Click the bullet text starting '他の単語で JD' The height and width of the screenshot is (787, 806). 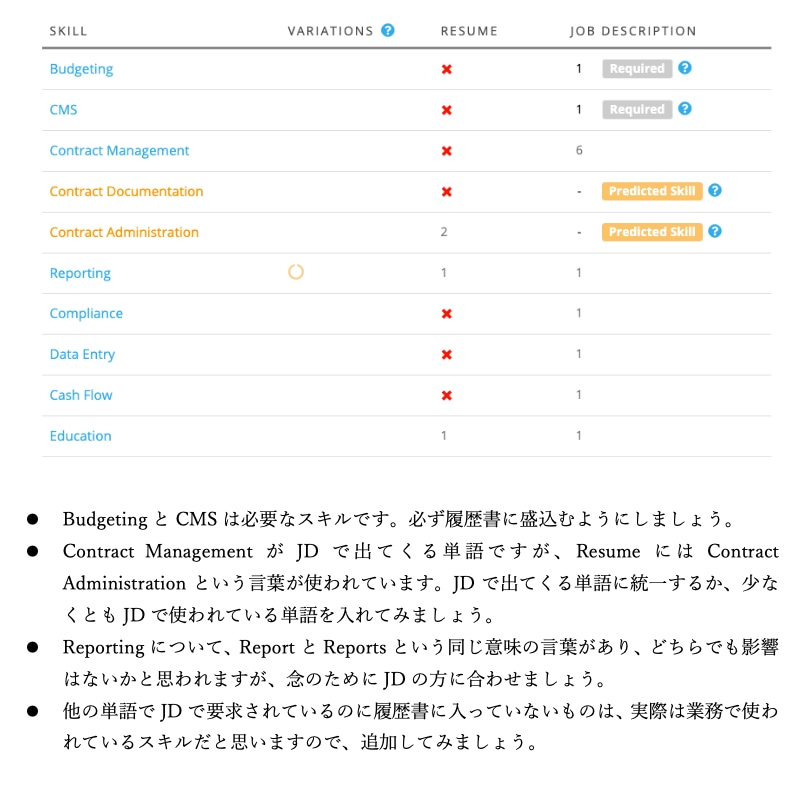420,726
